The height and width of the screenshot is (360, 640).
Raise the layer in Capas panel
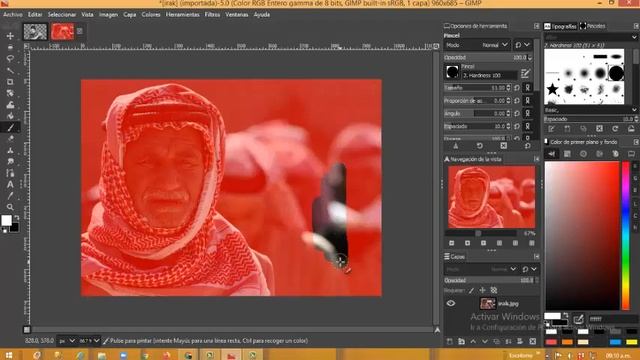473,341
